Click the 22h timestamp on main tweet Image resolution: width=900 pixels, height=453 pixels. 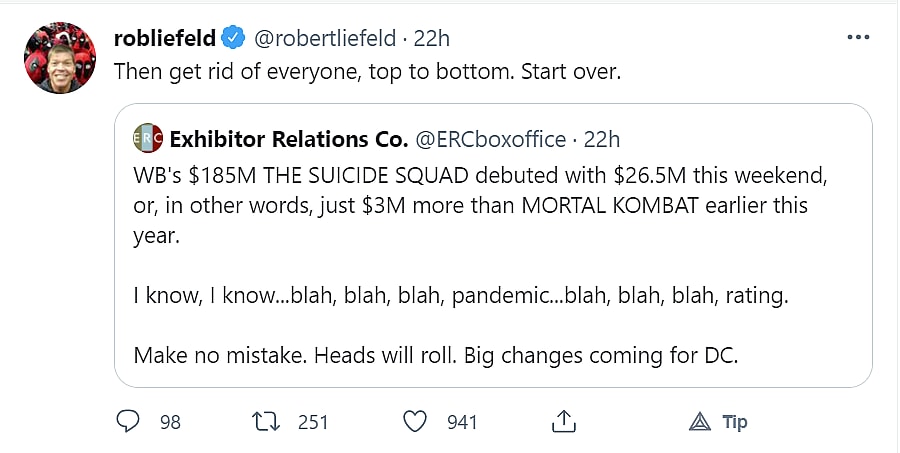431,39
